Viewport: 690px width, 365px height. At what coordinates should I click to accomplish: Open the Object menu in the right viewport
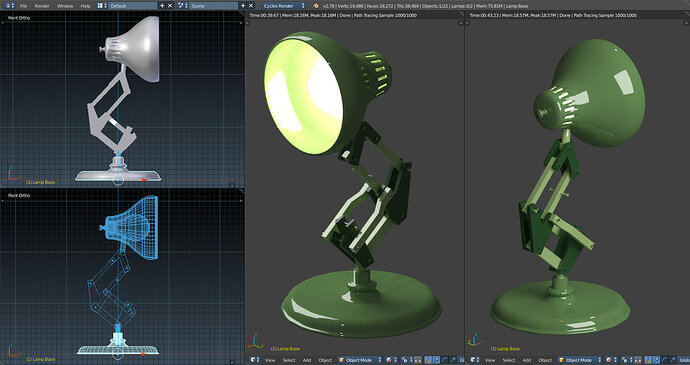545,360
